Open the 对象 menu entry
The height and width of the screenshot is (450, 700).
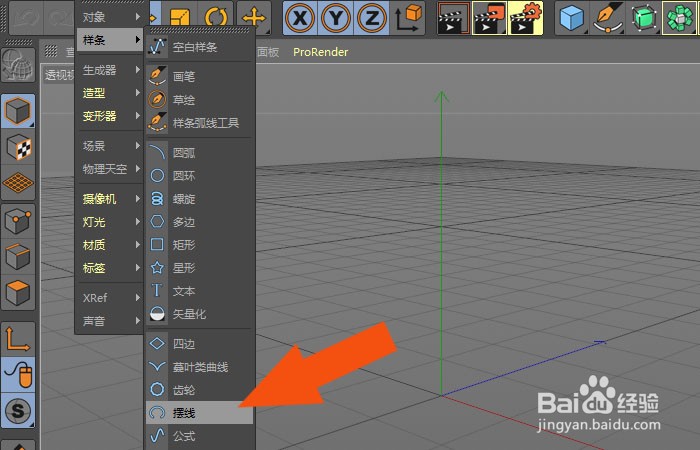(109, 17)
